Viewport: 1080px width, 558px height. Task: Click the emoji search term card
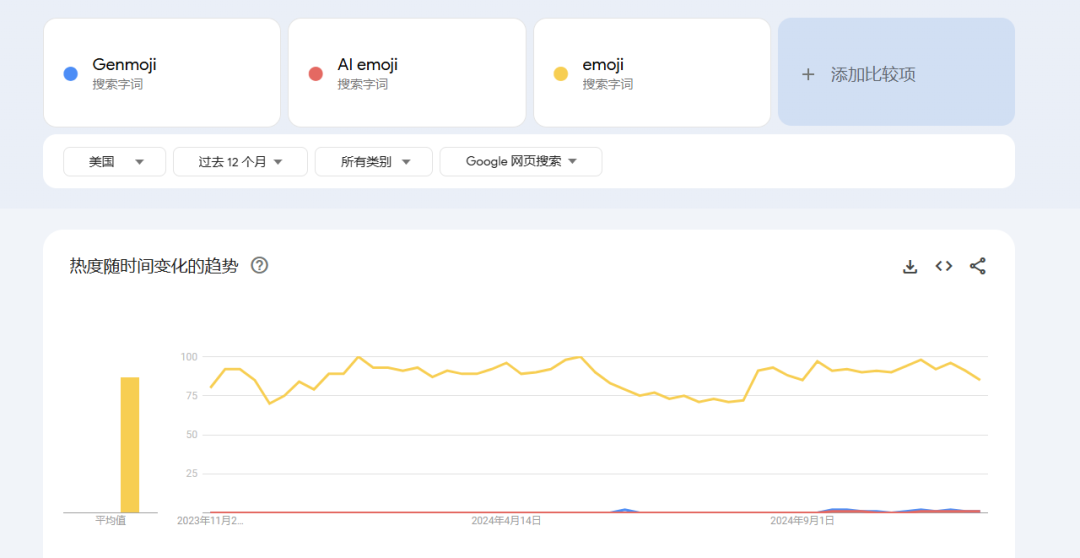(x=652, y=73)
